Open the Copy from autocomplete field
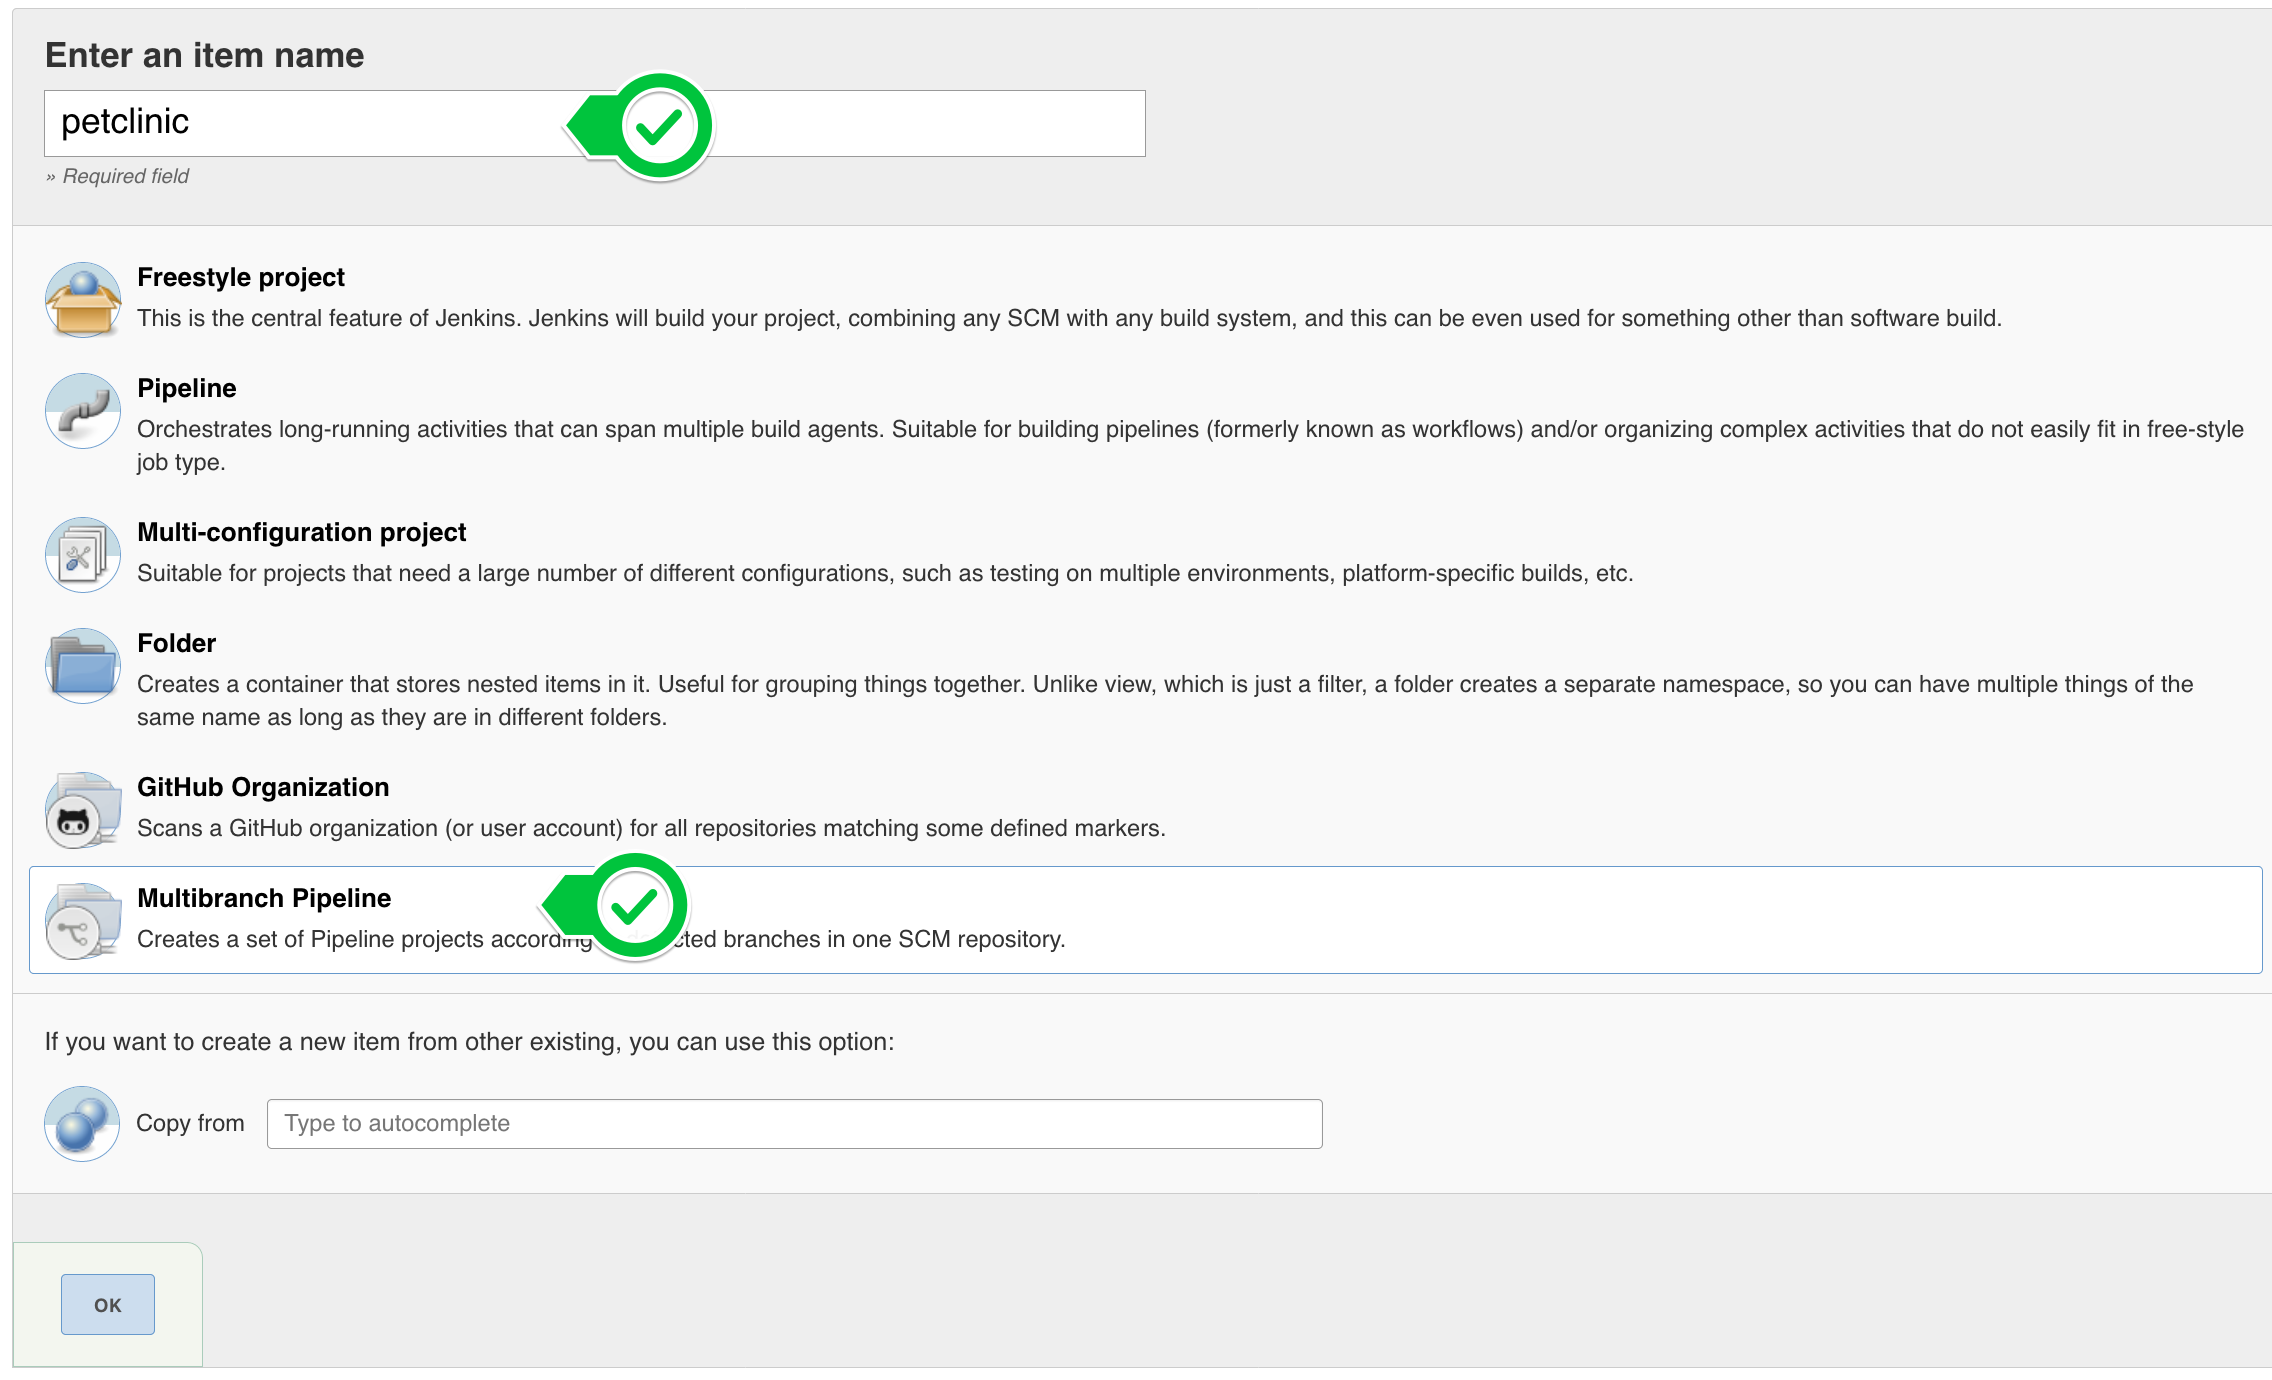Viewport: 2272px width, 1380px height. (795, 1123)
